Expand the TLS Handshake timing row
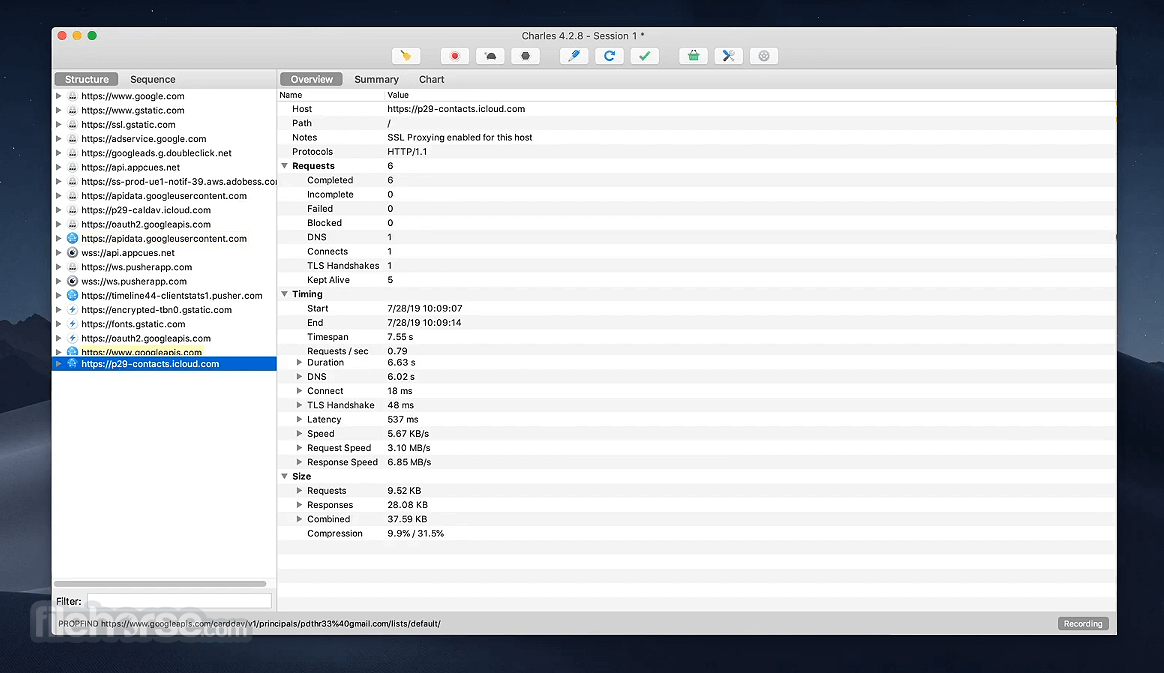Screen dimensions: 1164x673 click(299, 405)
